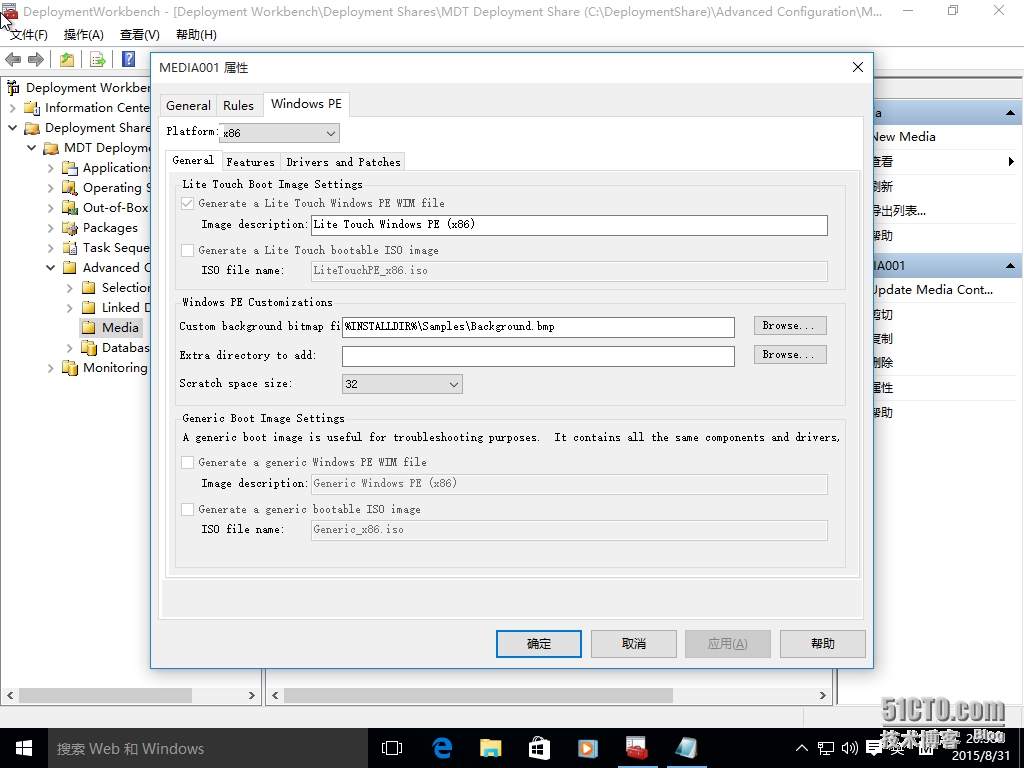
Task: Expand the Monitoring tree node
Action: point(50,368)
